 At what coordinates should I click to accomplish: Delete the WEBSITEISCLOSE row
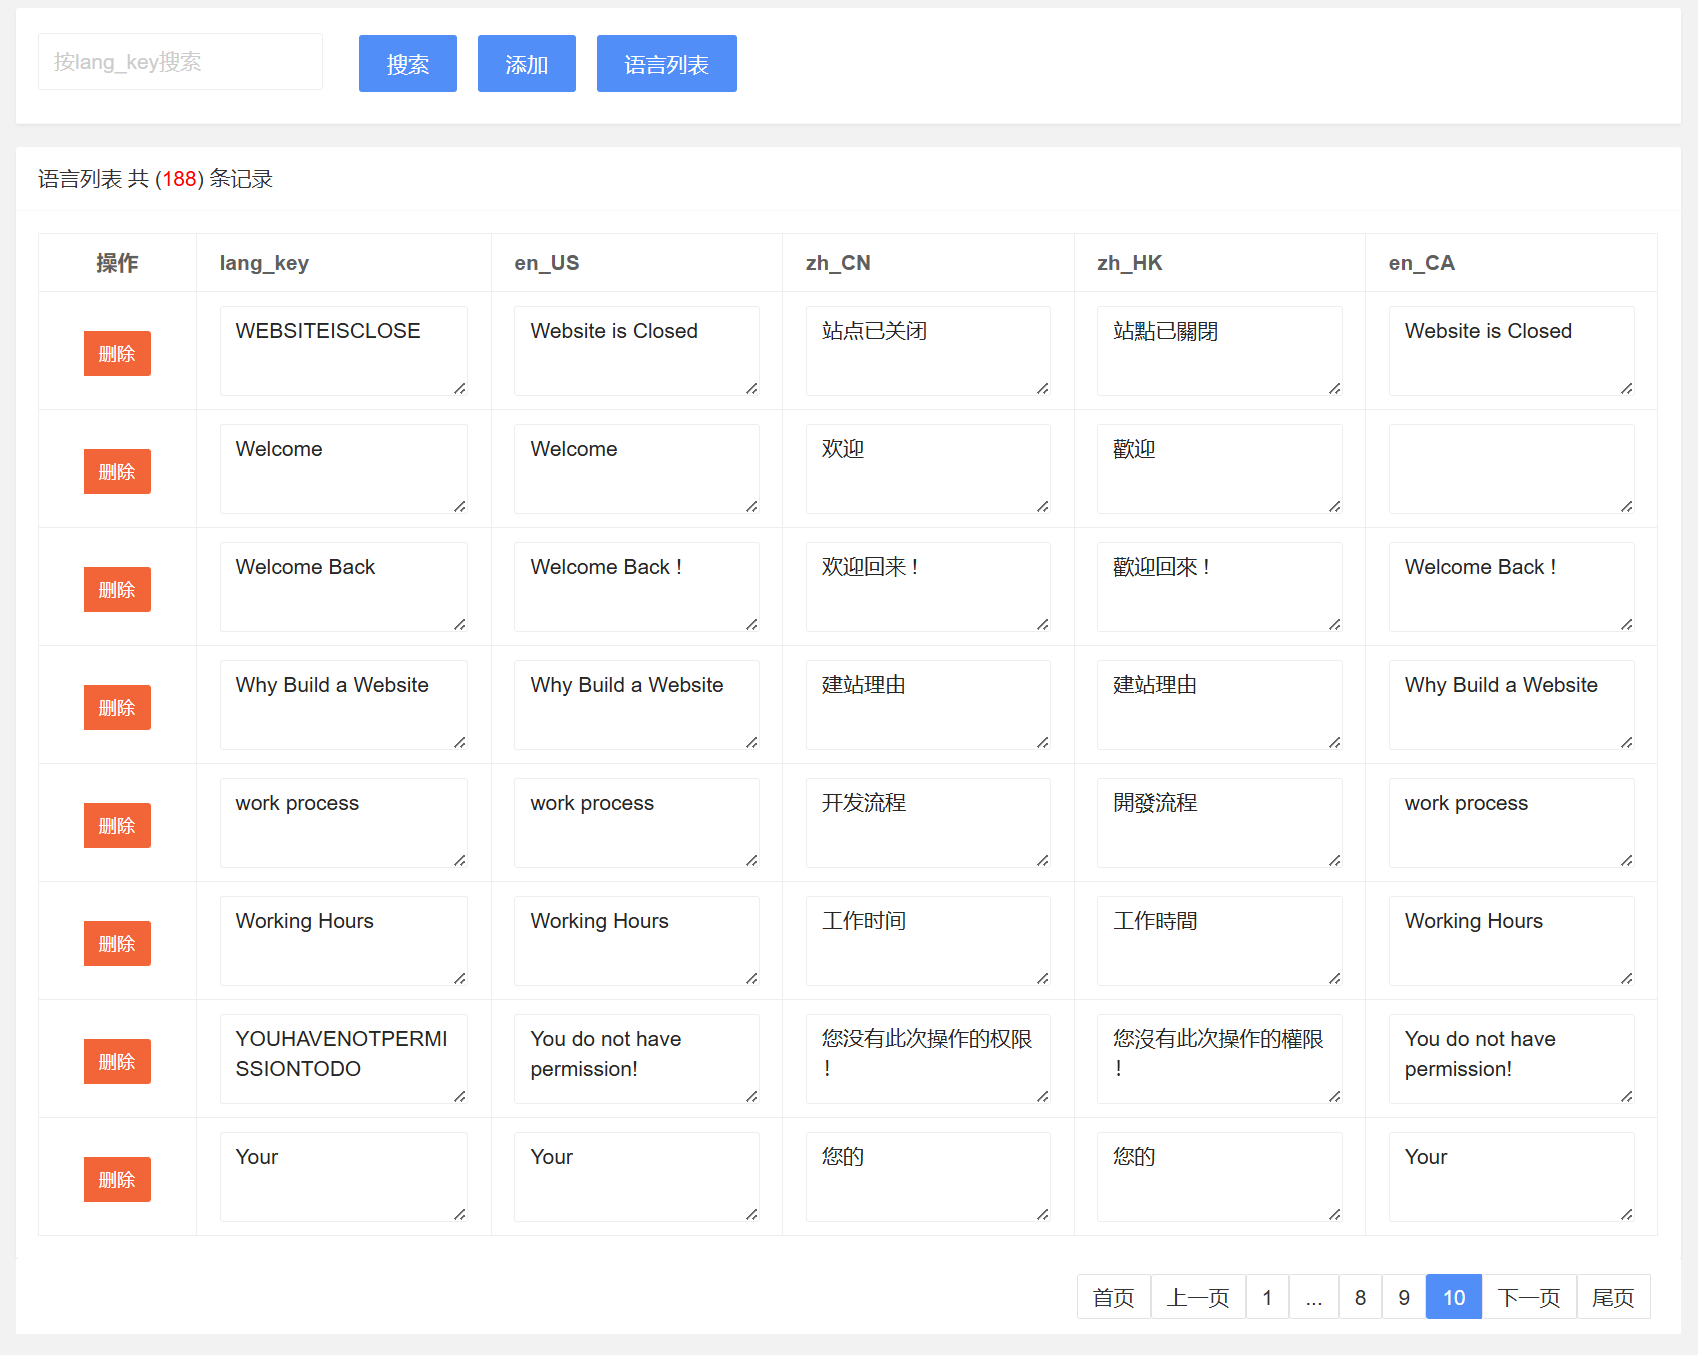click(x=117, y=354)
